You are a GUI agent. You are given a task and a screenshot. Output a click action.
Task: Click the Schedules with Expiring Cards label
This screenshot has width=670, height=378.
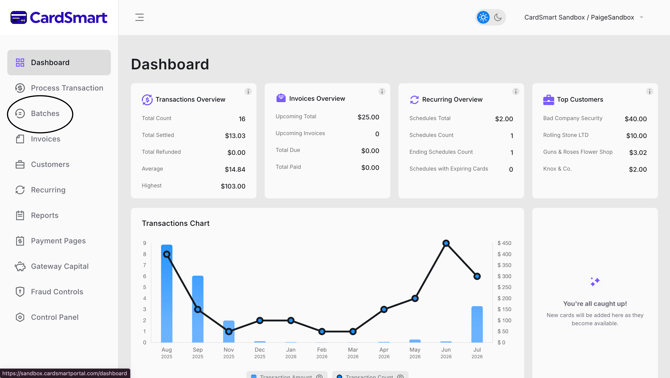[x=449, y=169]
